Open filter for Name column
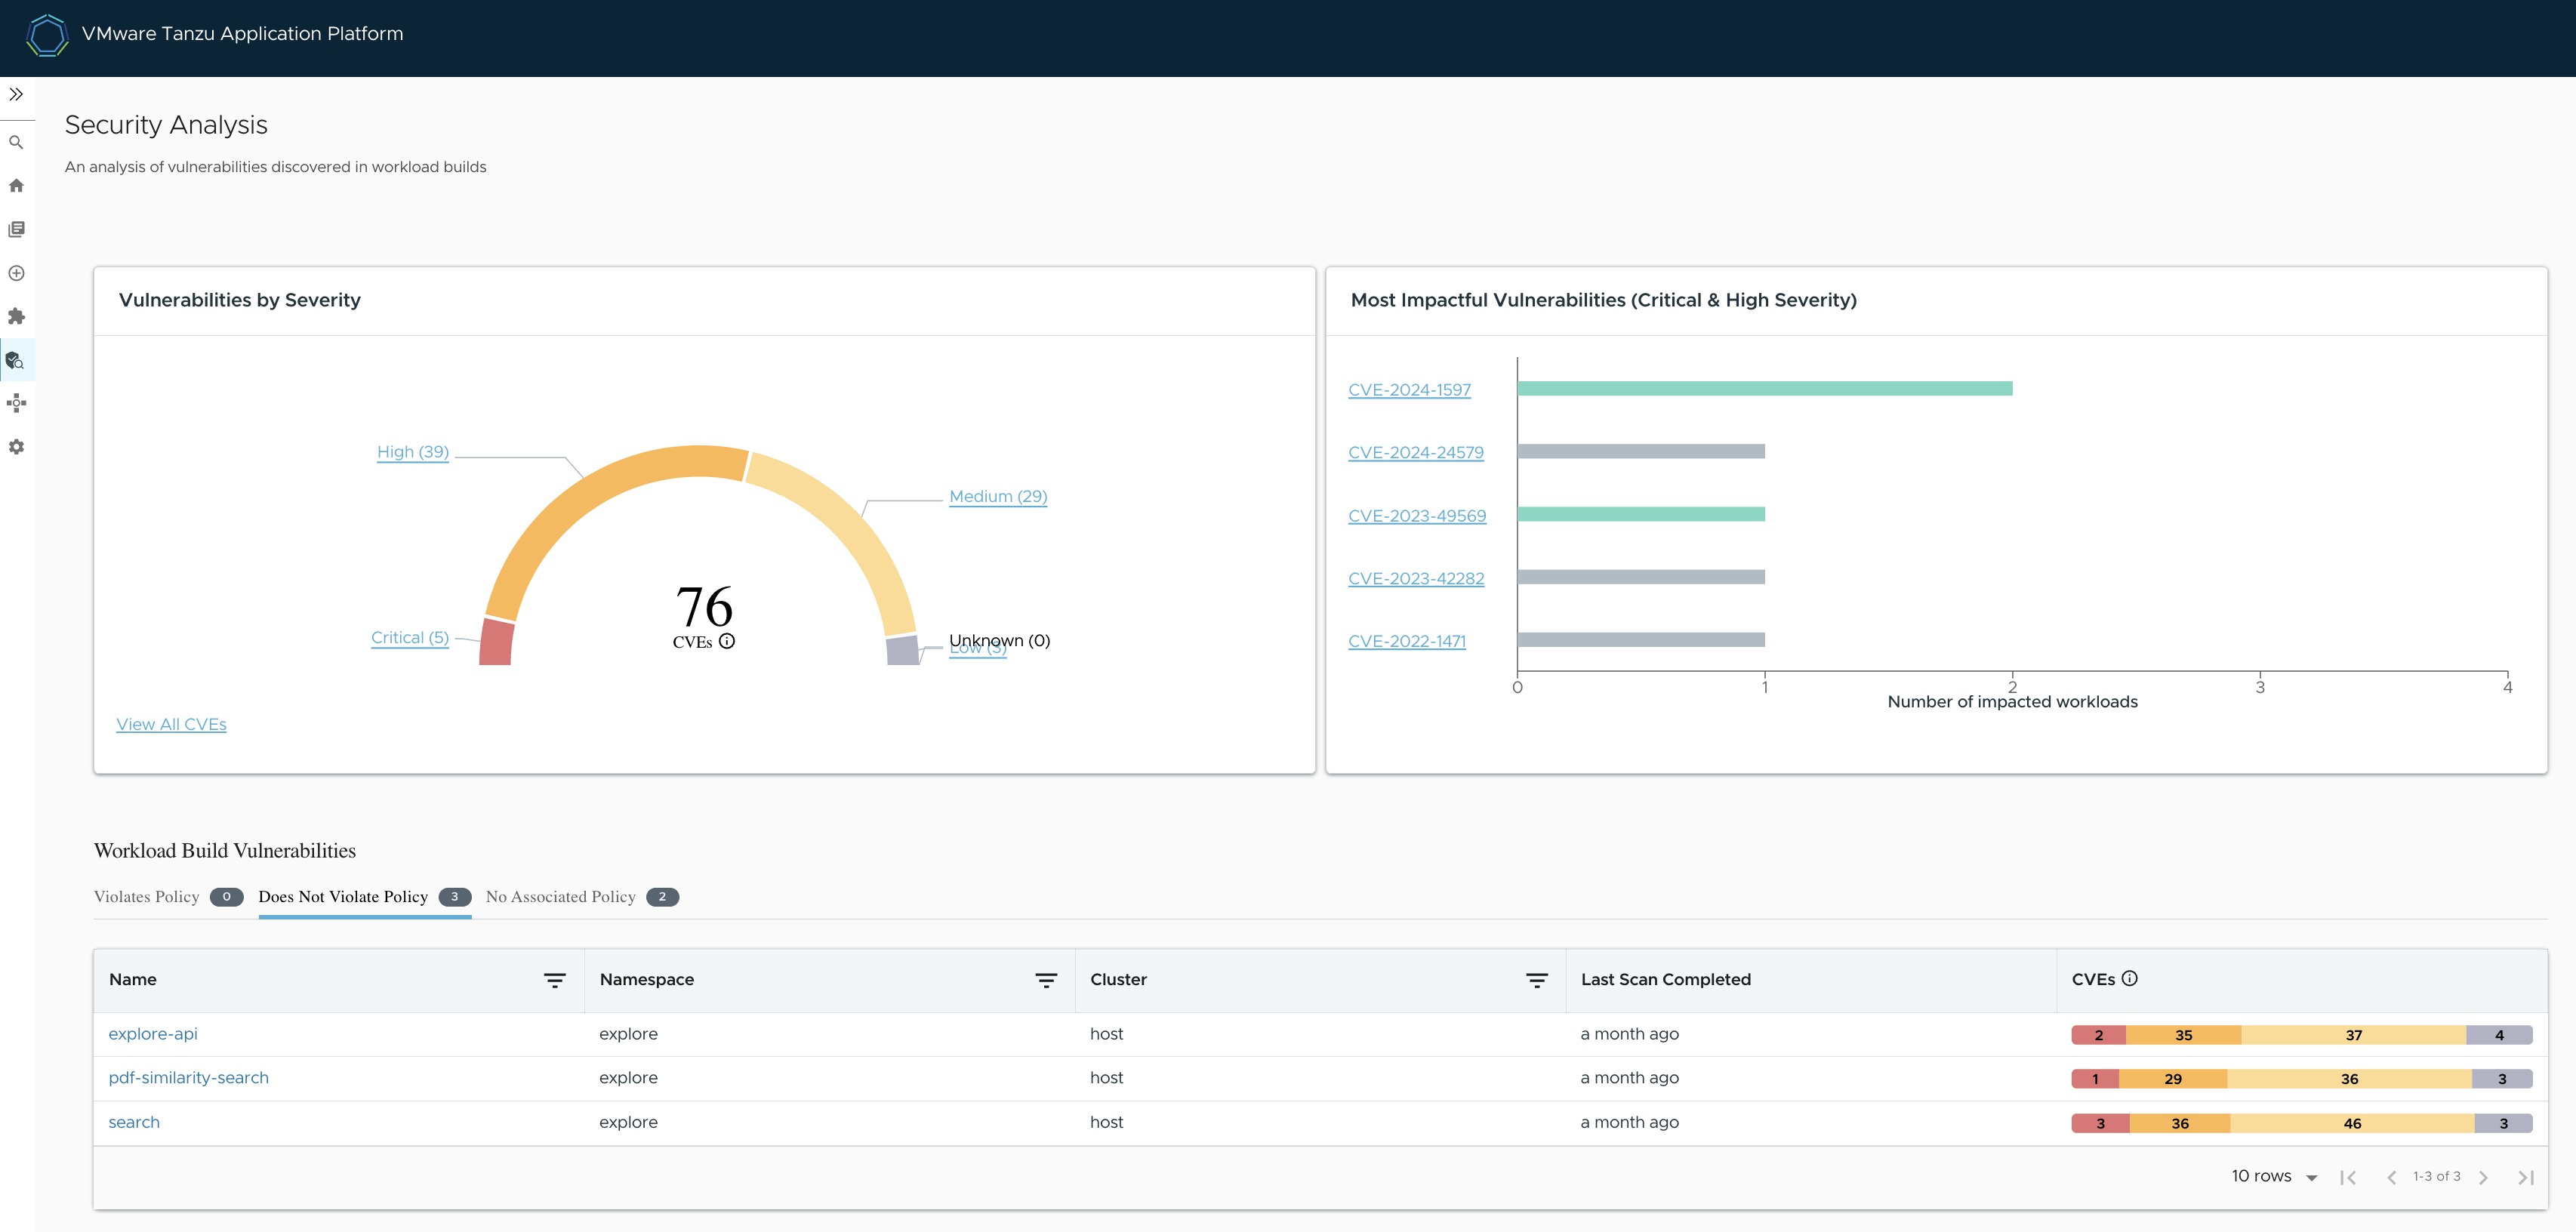The height and width of the screenshot is (1232, 2576). tap(554, 980)
